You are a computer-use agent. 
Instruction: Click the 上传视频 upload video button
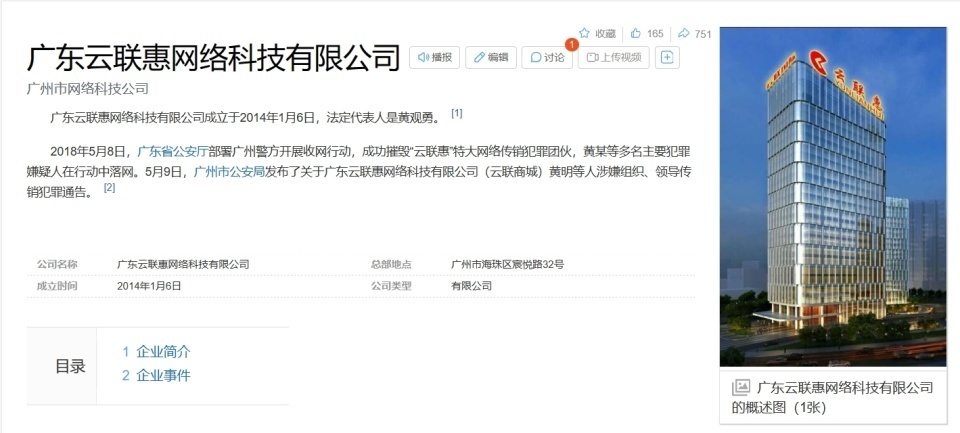613,57
